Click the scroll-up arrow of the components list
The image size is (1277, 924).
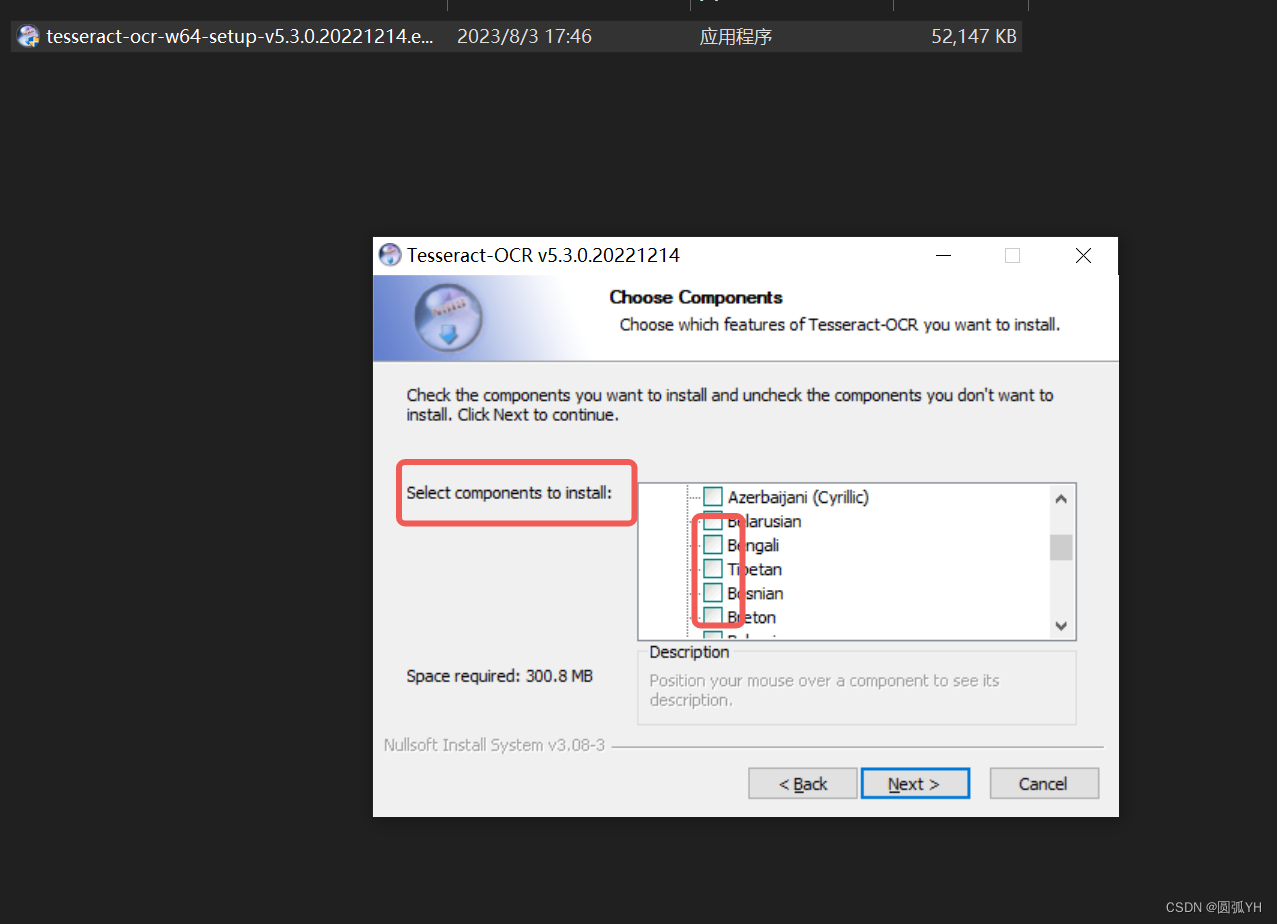[x=1060, y=497]
